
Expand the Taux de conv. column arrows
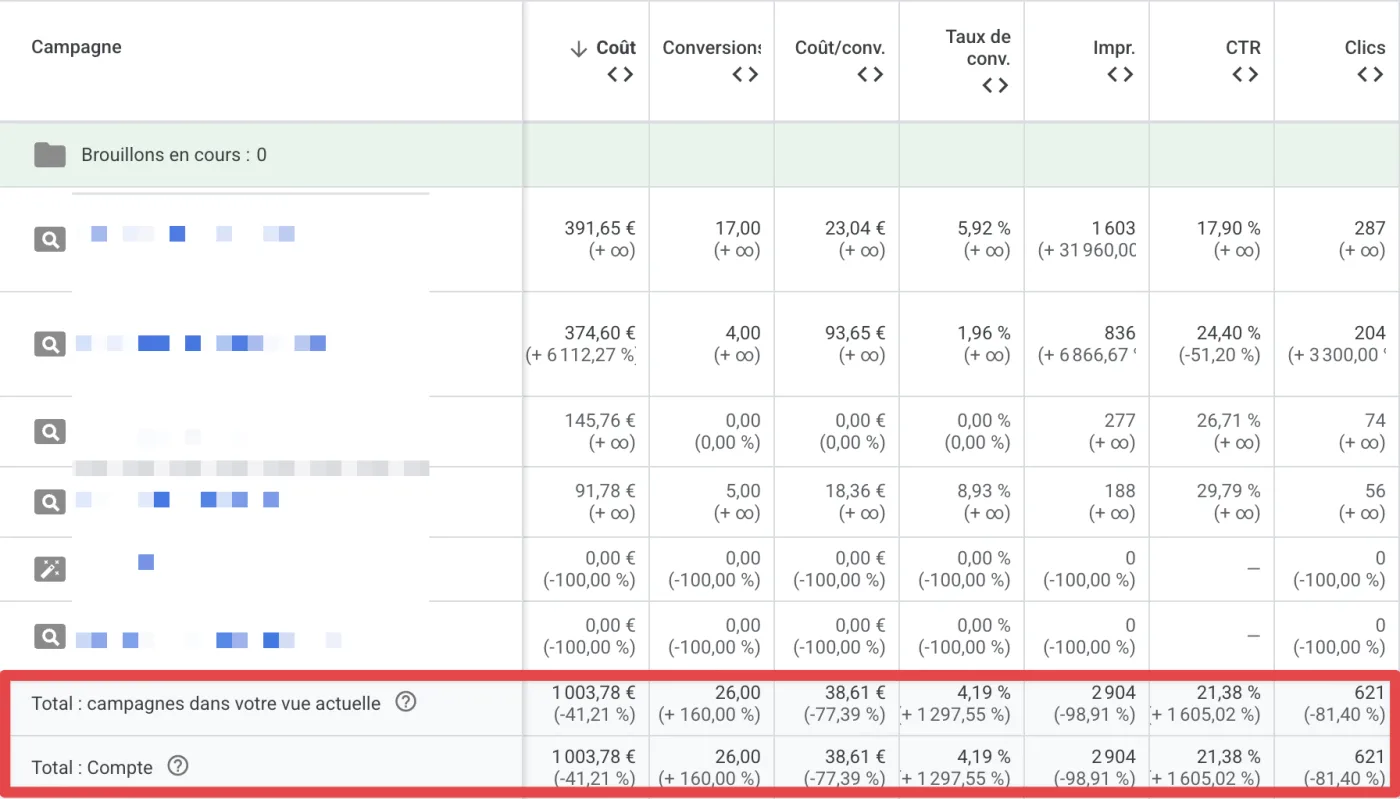click(x=995, y=85)
